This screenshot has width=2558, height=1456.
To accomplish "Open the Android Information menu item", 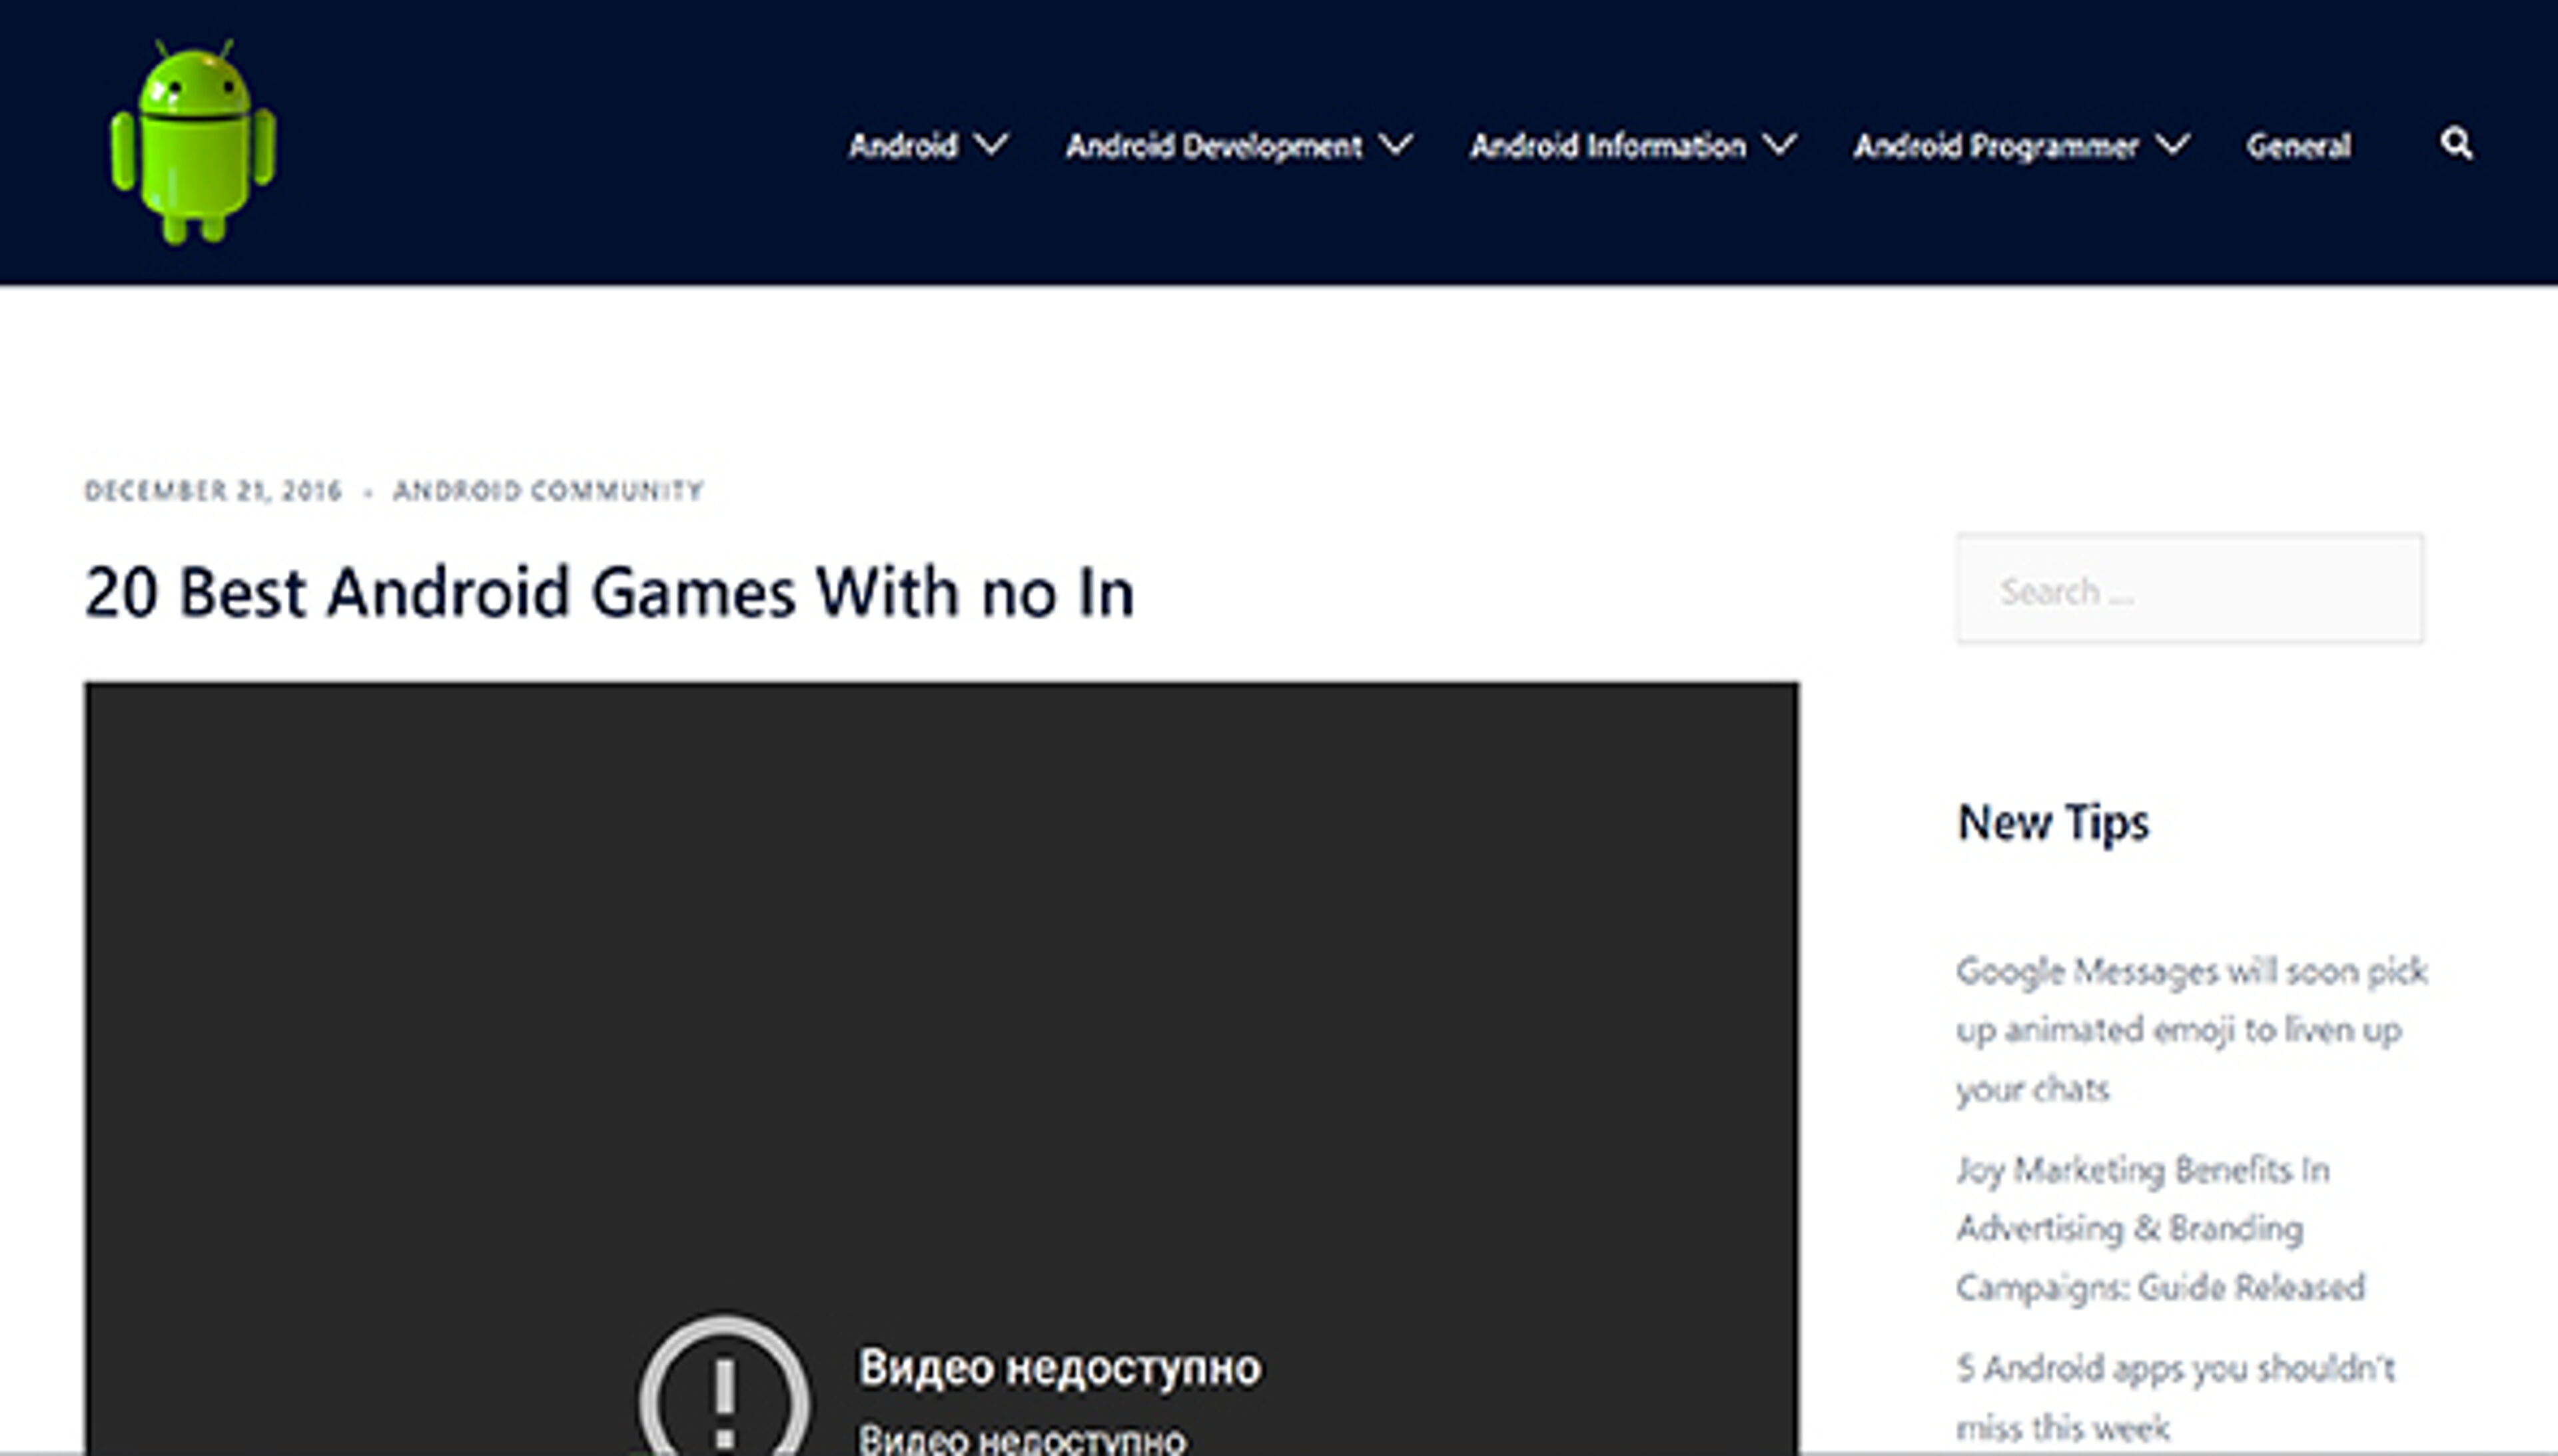I will (1607, 146).
